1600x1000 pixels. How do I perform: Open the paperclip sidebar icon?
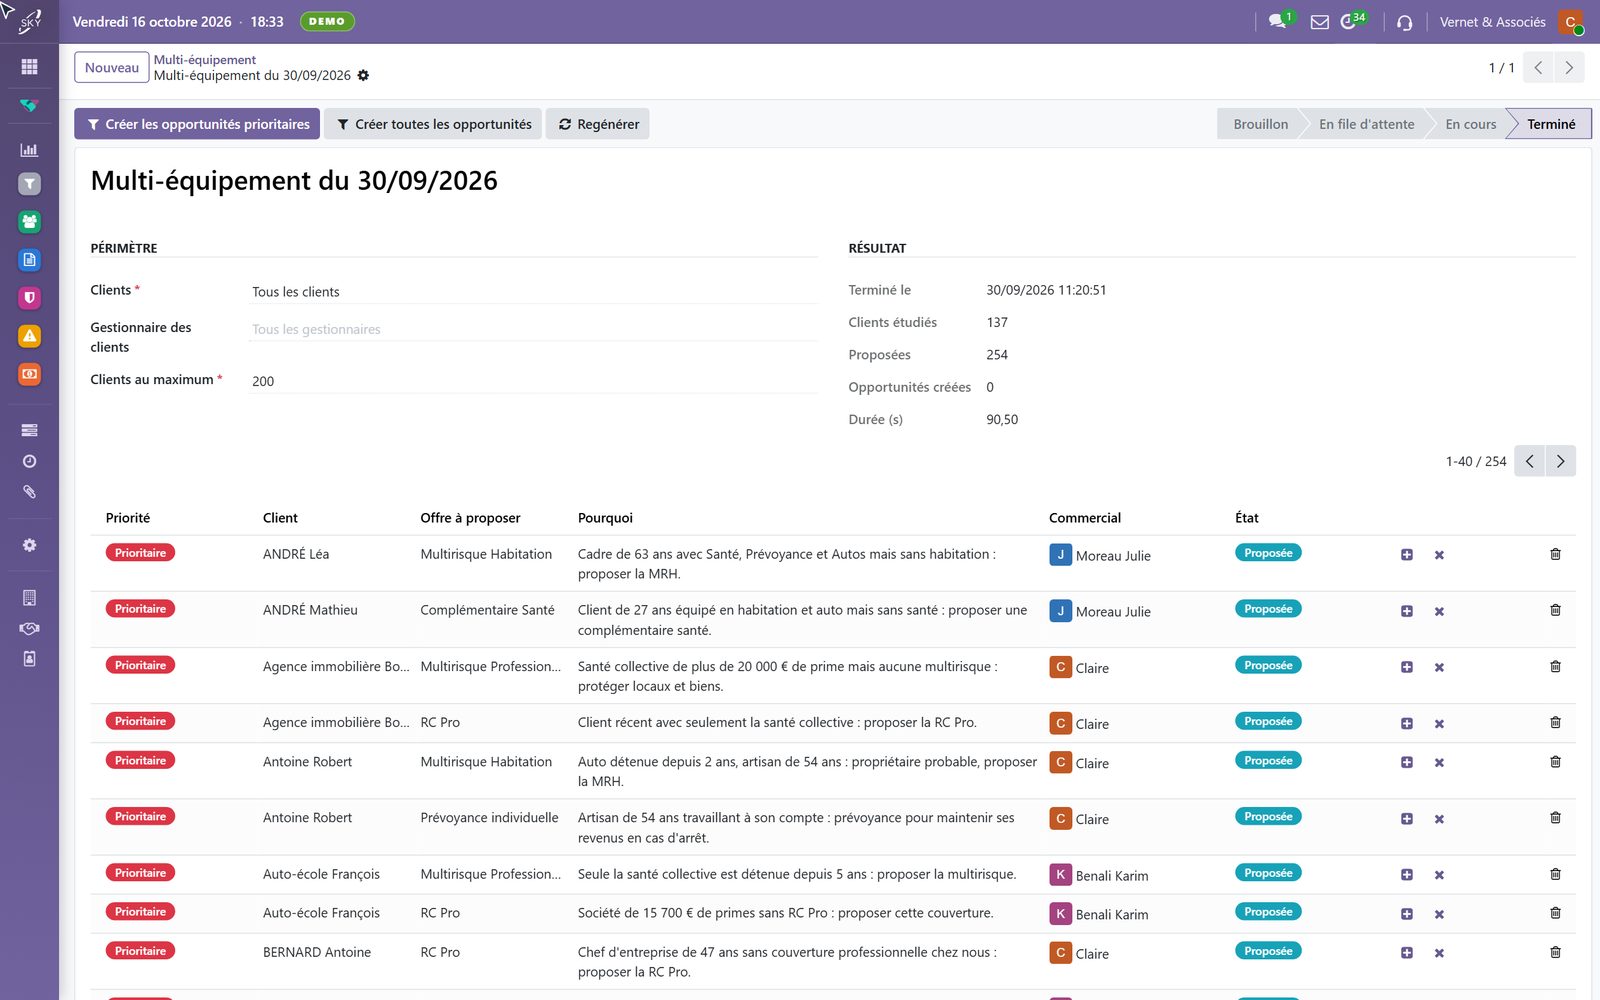click(x=29, y=492)
